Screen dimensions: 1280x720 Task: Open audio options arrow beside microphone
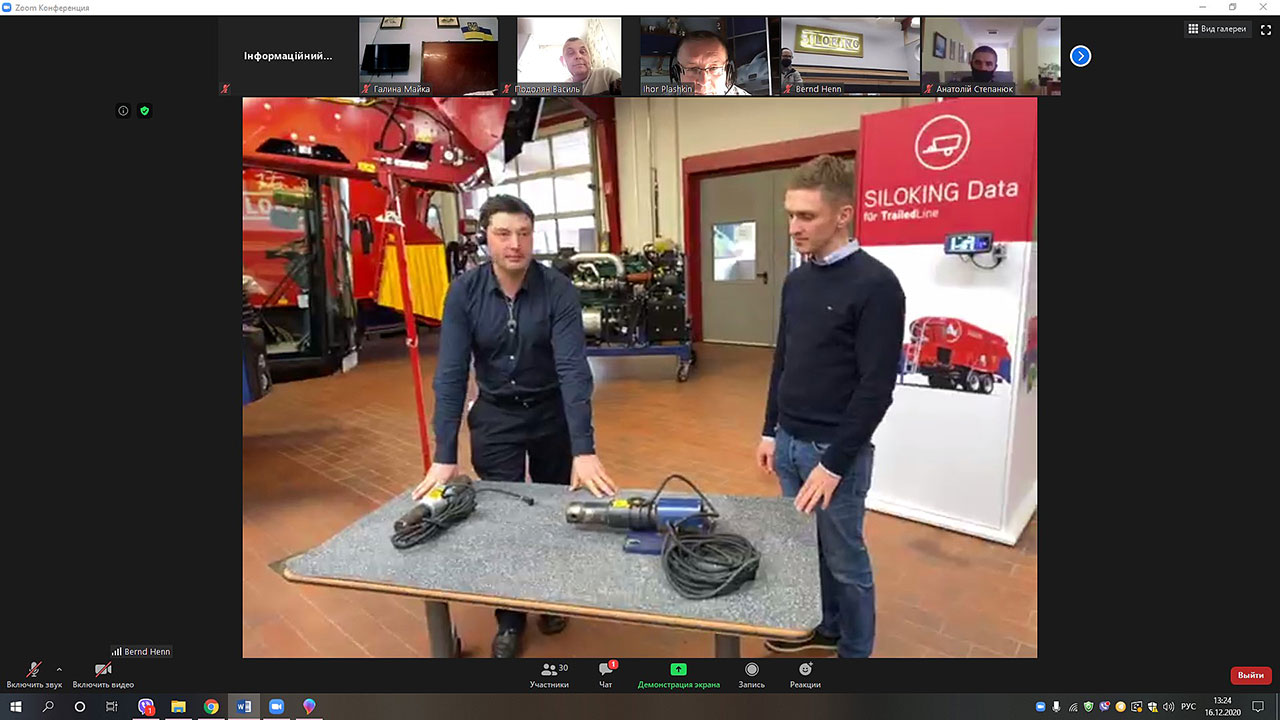point(59,669)
